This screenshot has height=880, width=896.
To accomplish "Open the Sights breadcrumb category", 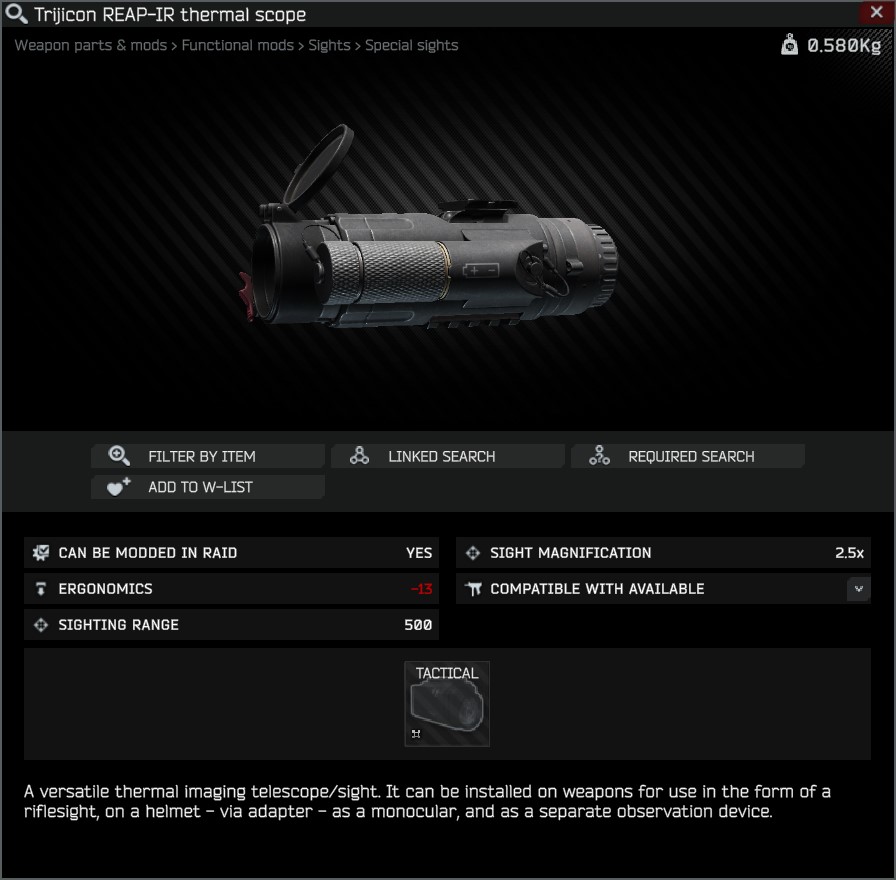I will [x=329, y=45].
